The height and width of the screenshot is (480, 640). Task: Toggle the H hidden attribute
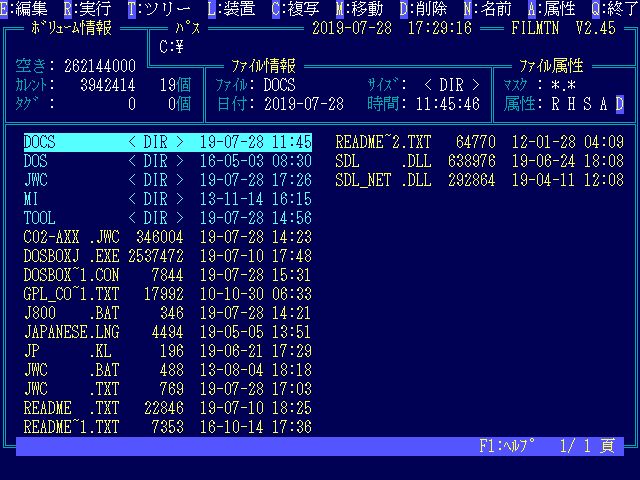tap(572, 103)
